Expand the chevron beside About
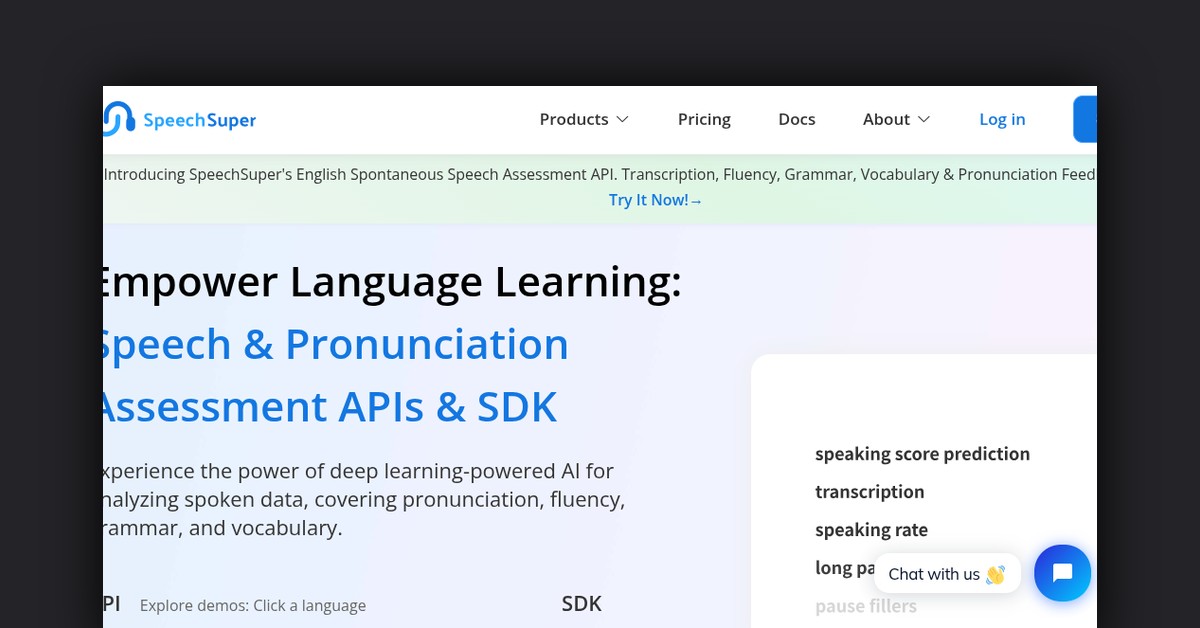The width and height of the screenshot is (1200, 628). coord(924,119)
